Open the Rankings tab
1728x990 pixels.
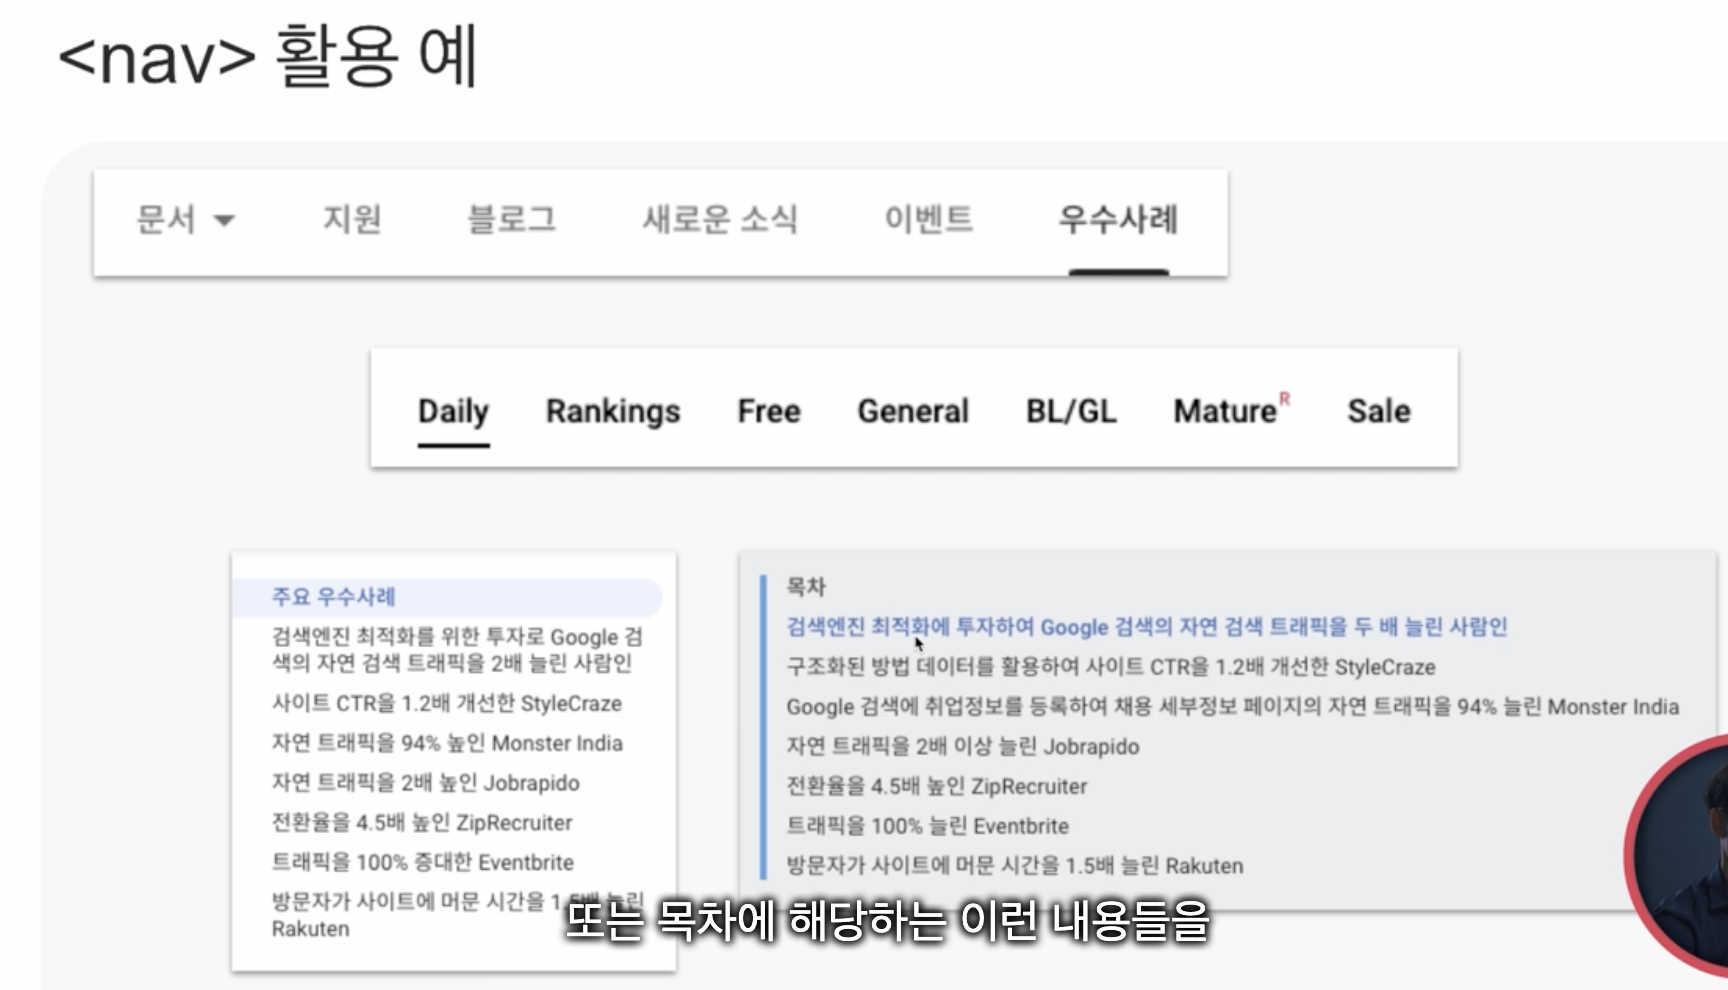coord(612,411)
